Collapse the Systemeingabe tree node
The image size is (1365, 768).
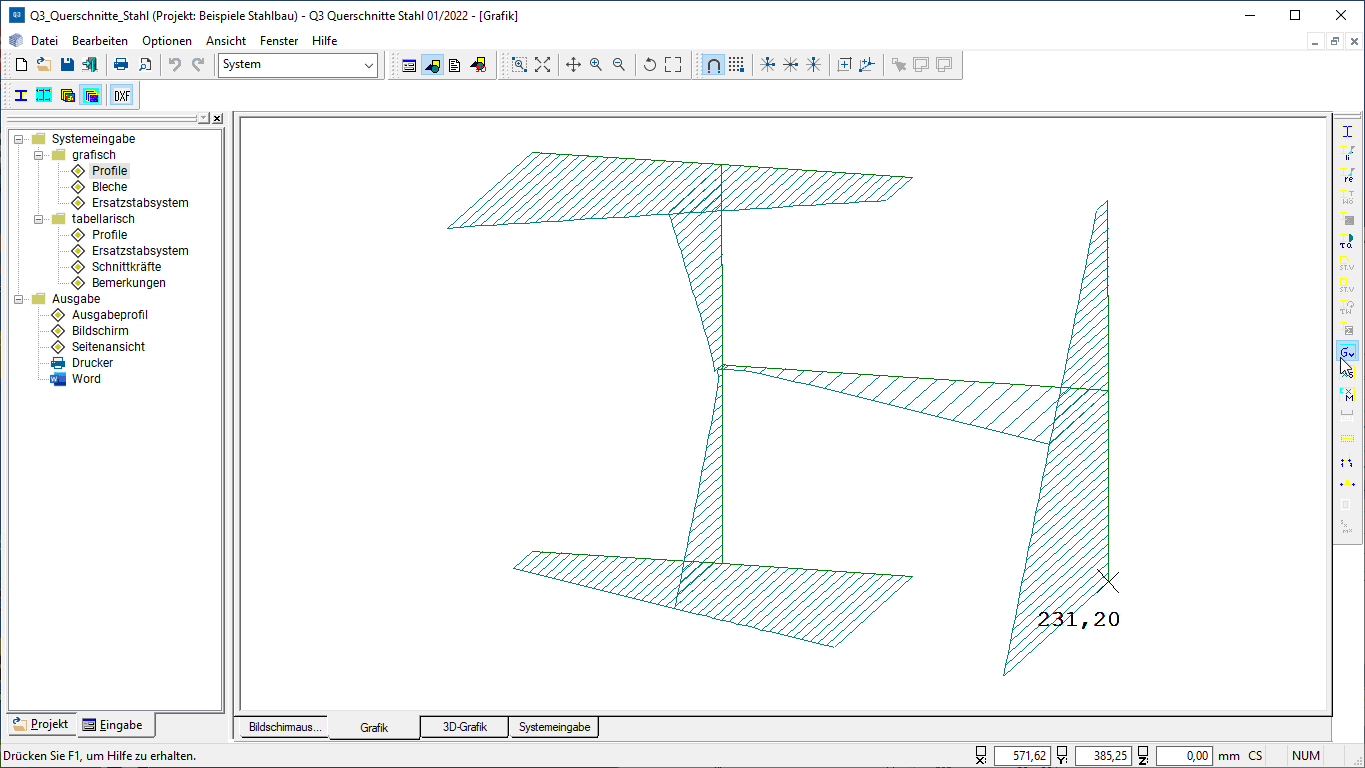(19, 139)
